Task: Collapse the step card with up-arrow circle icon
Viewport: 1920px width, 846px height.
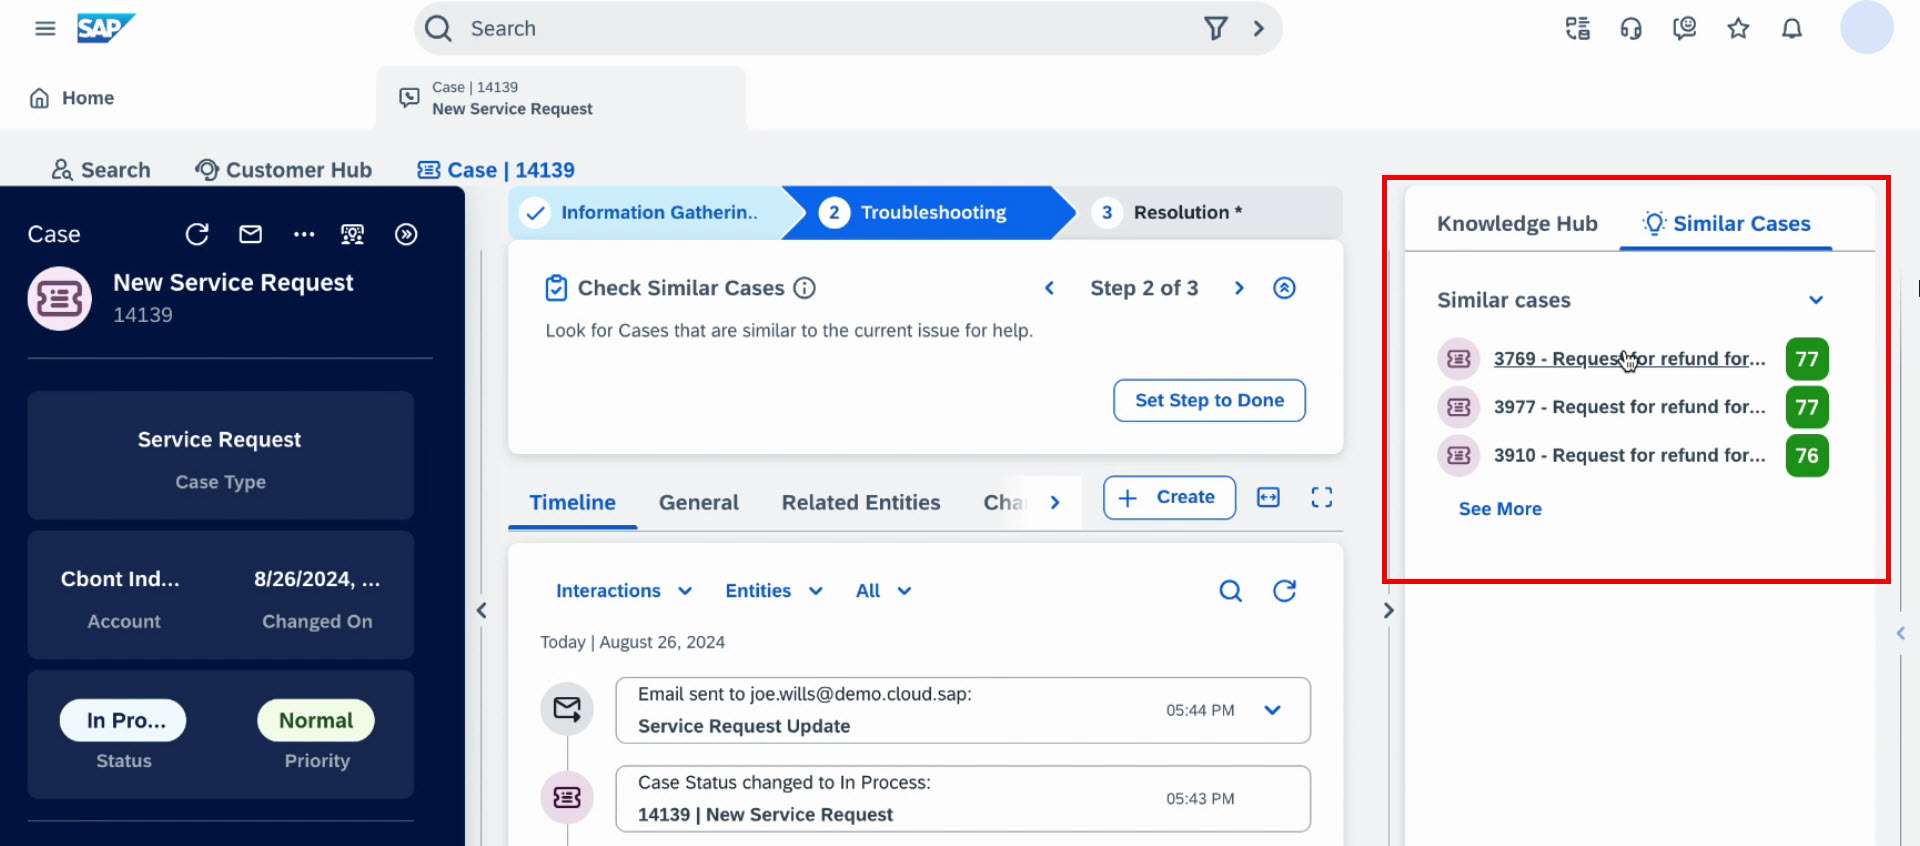Action: [x=1284, y=288]
